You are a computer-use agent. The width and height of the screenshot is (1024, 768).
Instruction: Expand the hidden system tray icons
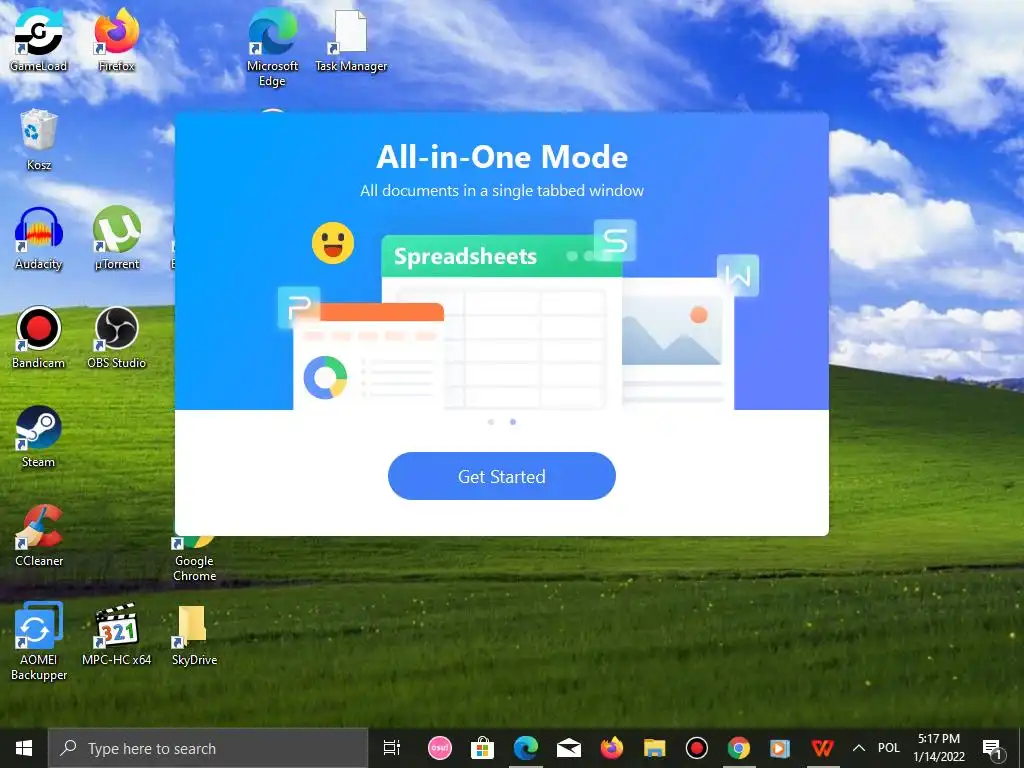coord(859,748)
